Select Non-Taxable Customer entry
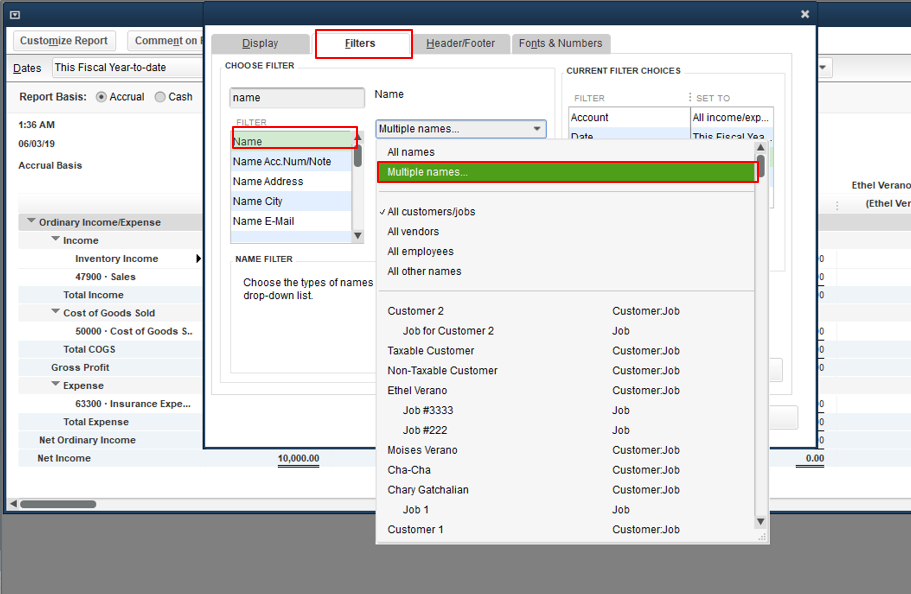 click(566, 370)
